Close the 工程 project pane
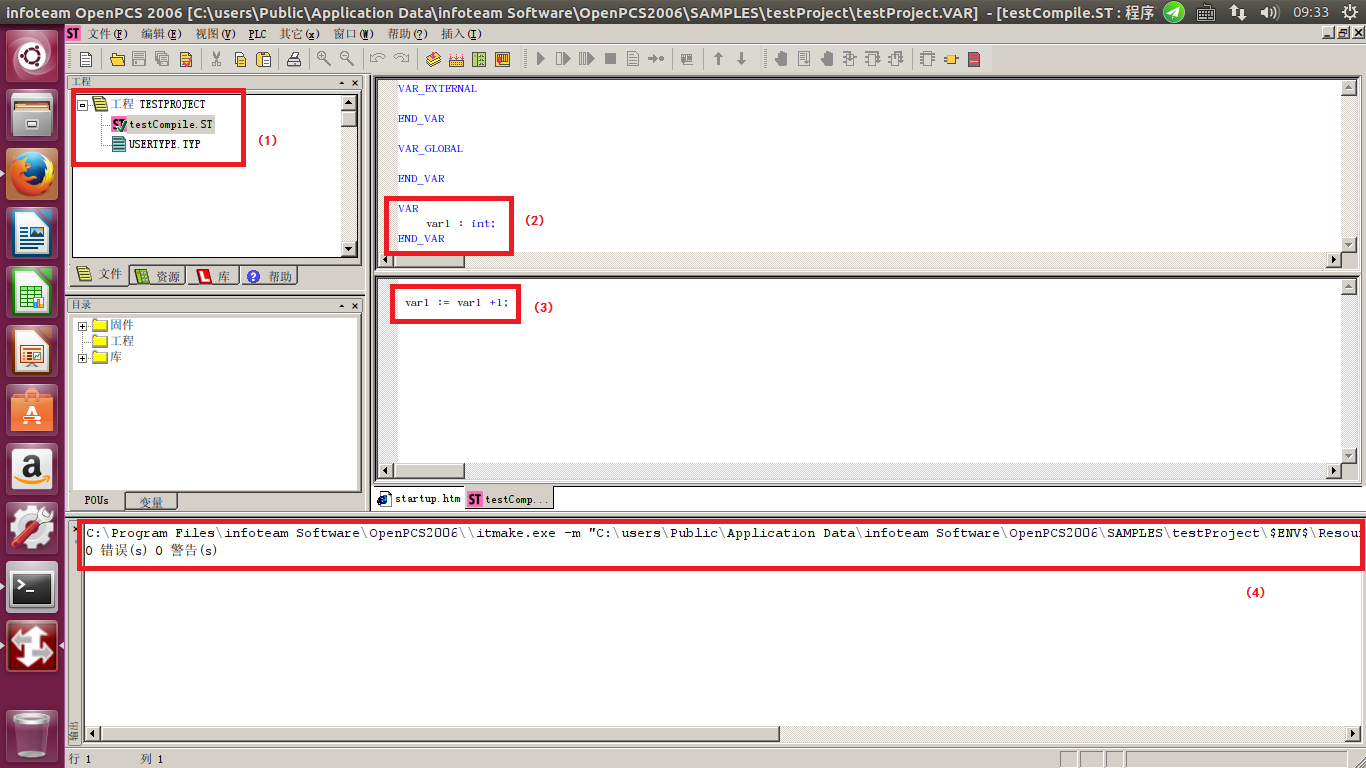The width and height of the screenshot is (1366, 768). tap(354, 82)
